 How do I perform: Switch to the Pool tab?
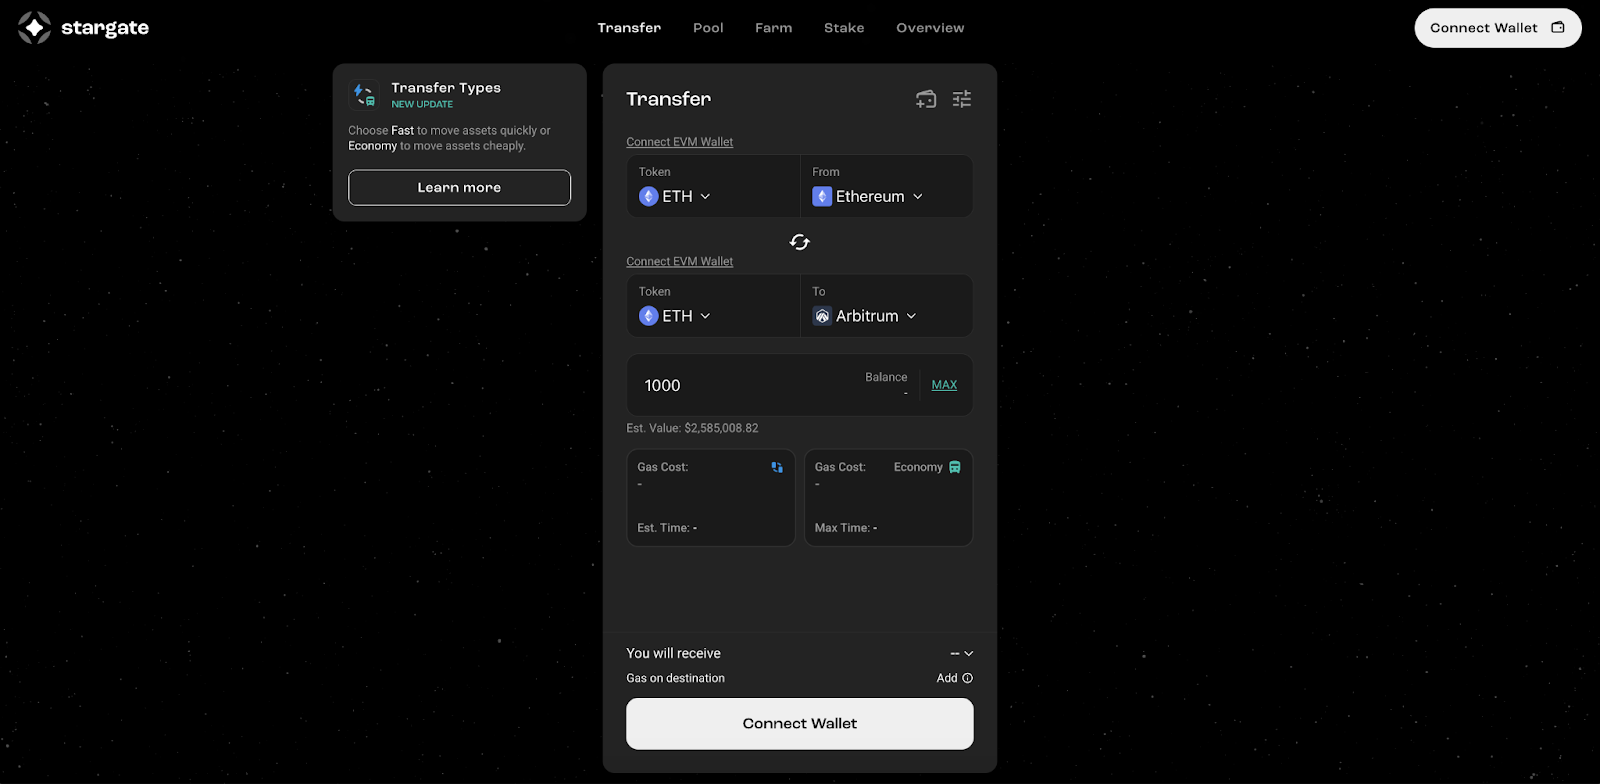708,28
